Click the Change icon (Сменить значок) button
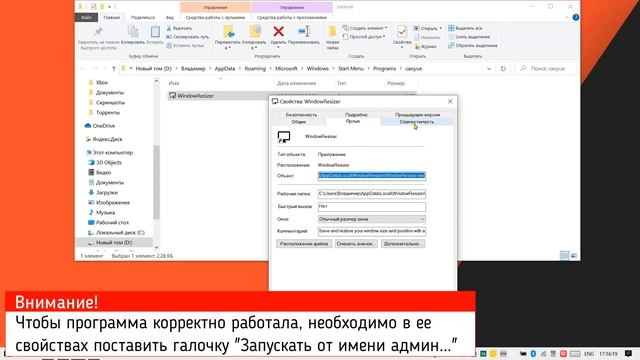The image size is (640, 360). tap(356, 244)
